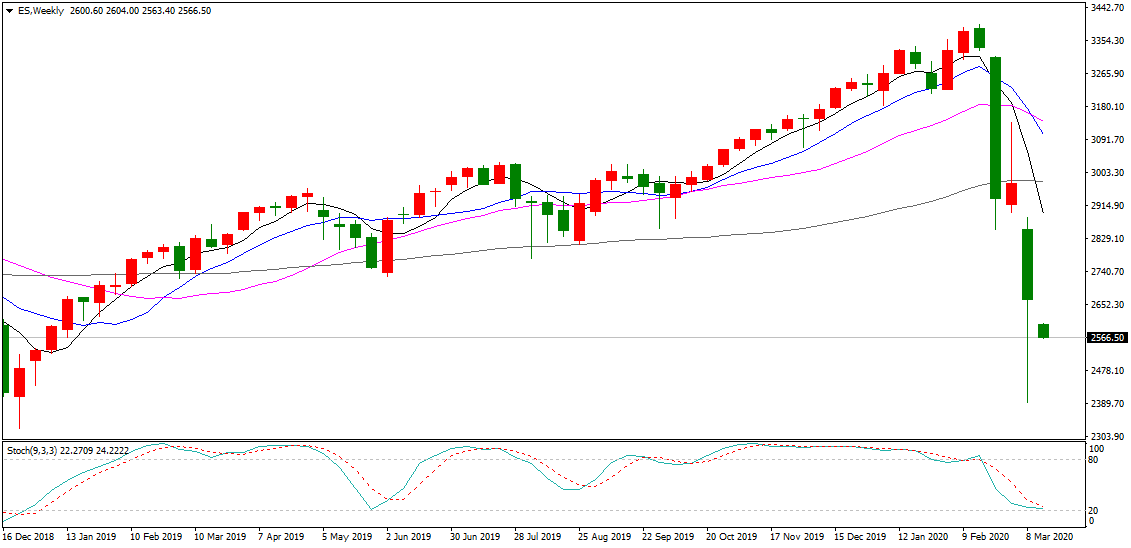Click the stochastic 80 level label
The height and width of the screenshot is (548, 1131).
(1095, 460)
